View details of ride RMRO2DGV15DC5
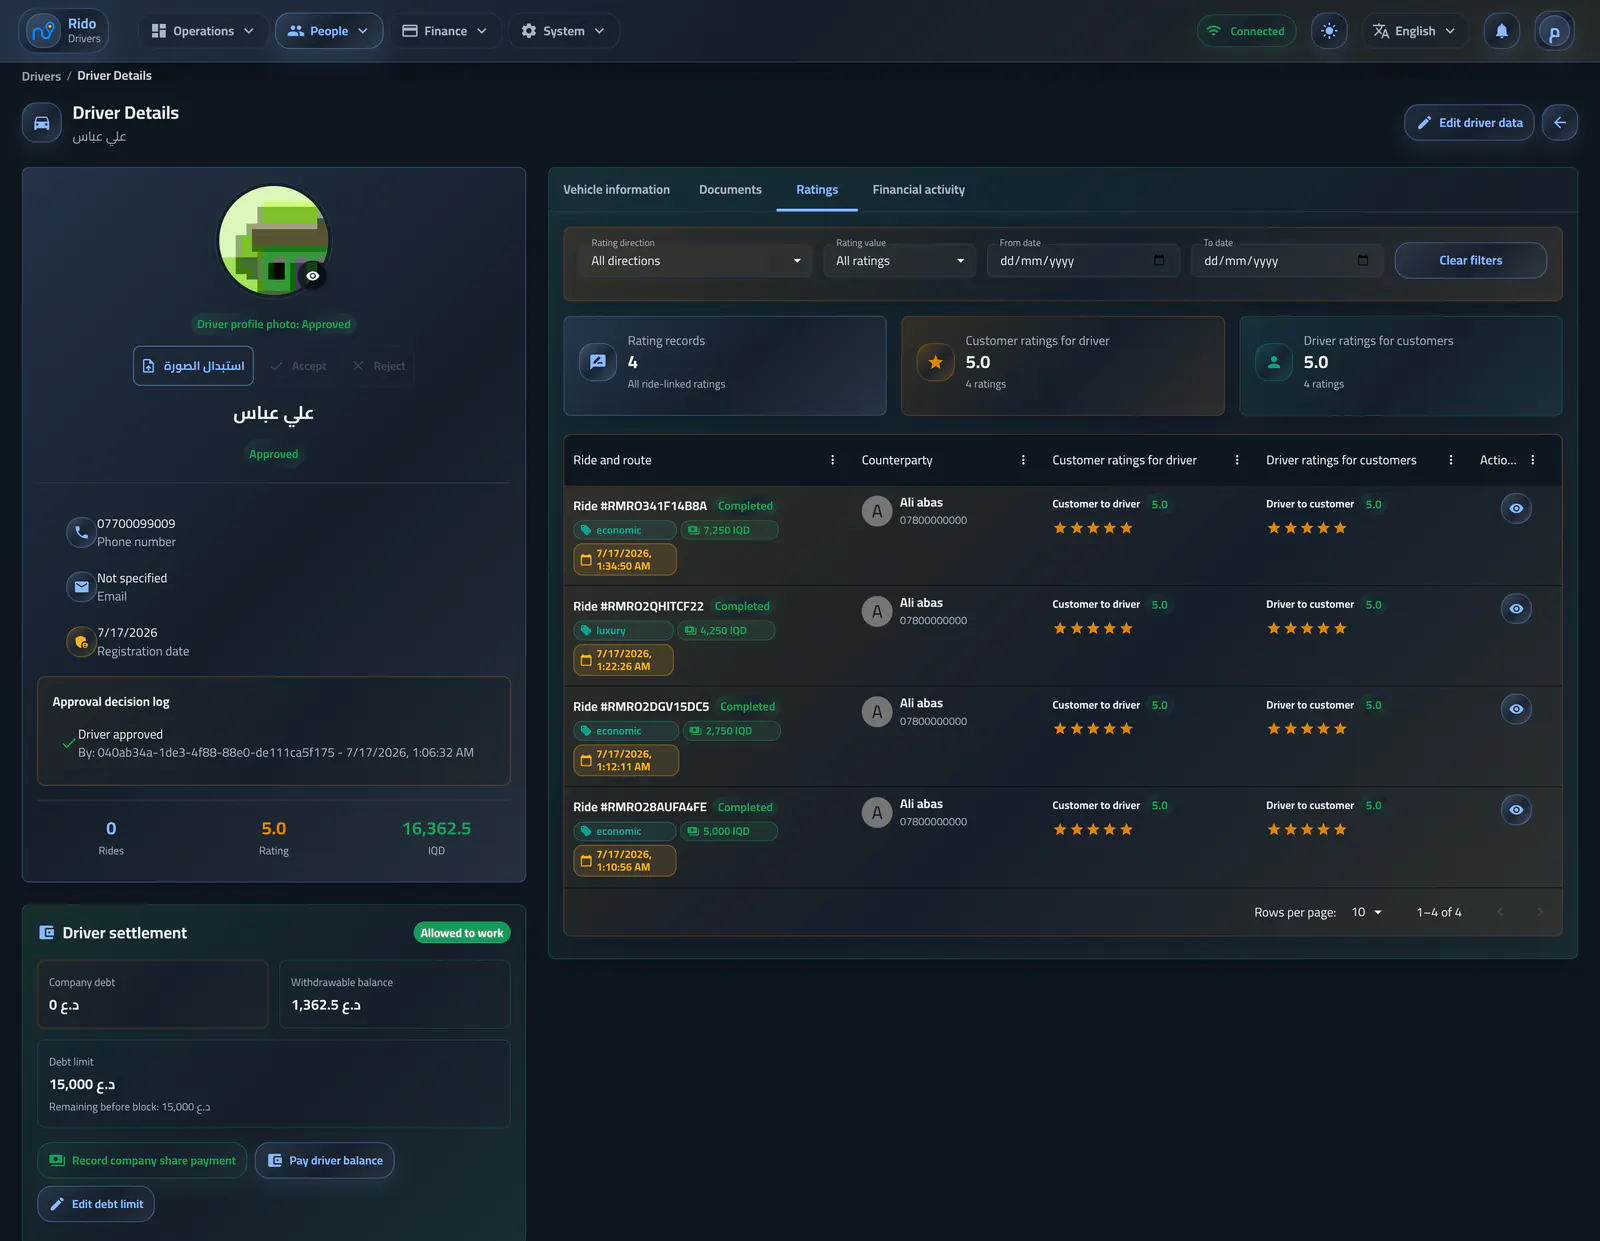Screen dimensions: 1600x1241 coord(1516,709)
